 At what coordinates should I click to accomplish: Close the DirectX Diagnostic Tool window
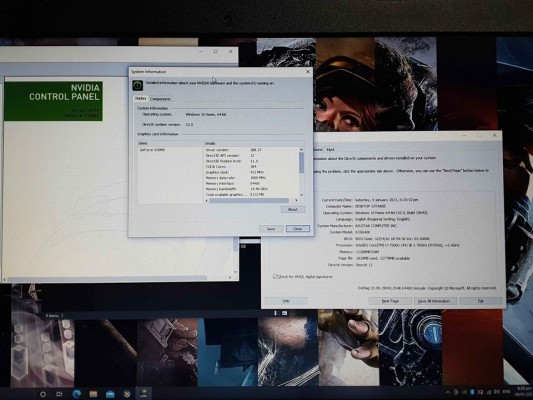pyautogui.click(x=494, y=135)
